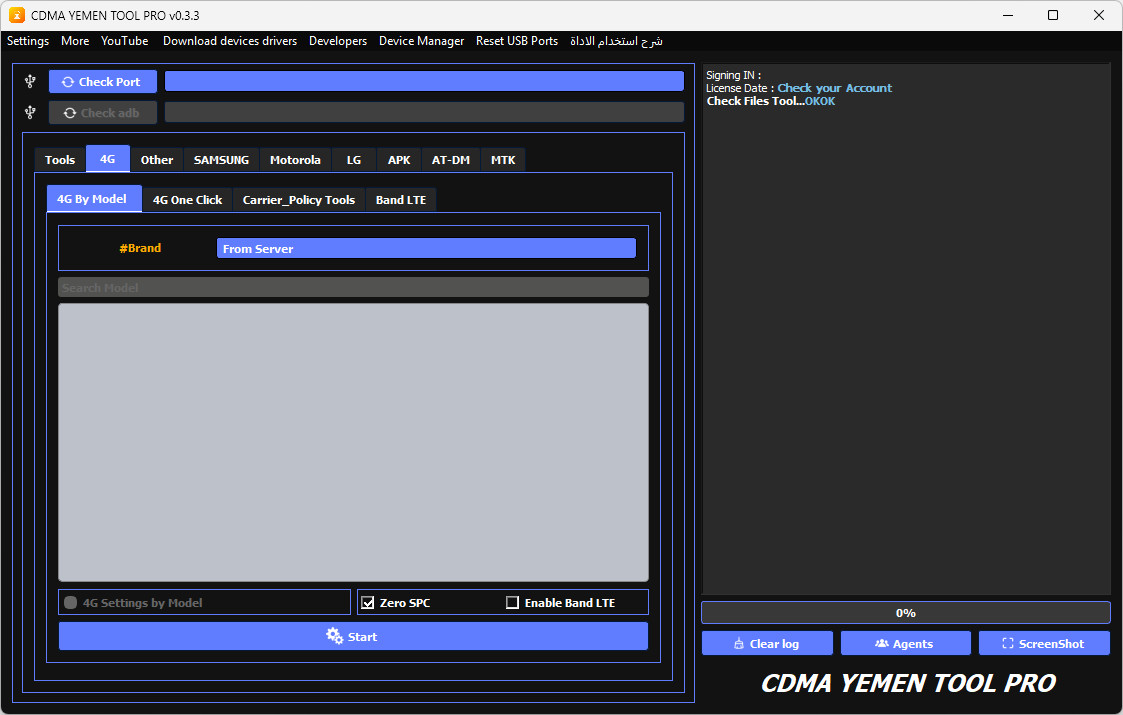The width and height of the screenshot is (1123, 715).
Task: Click the gear icon on Start button
Action: tap(335, 636)
